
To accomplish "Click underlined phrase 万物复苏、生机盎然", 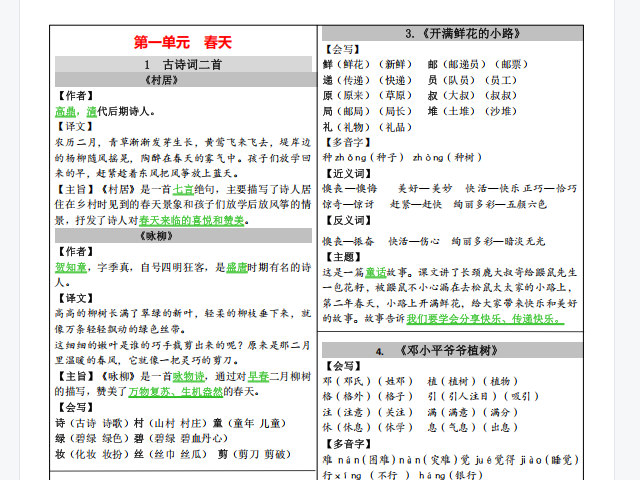I will pyautogui.click(x=176, y=392).
